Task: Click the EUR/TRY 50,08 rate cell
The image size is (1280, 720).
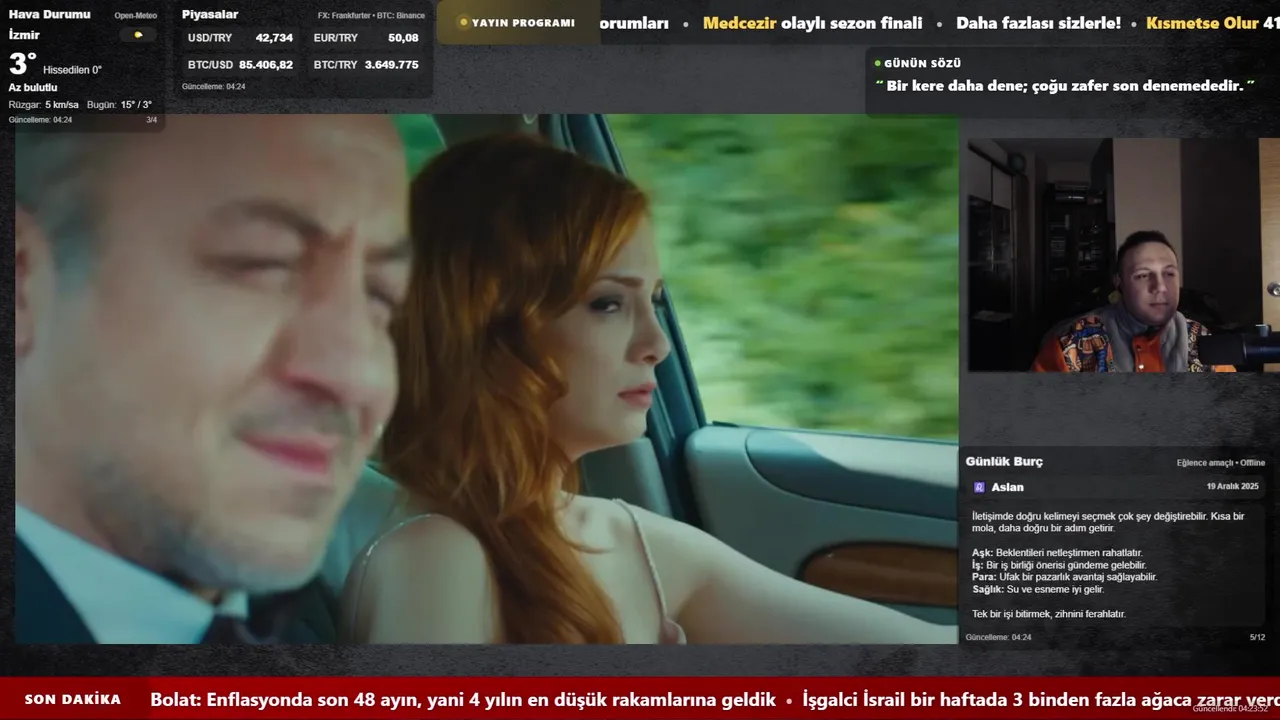Action: point(366,38)
